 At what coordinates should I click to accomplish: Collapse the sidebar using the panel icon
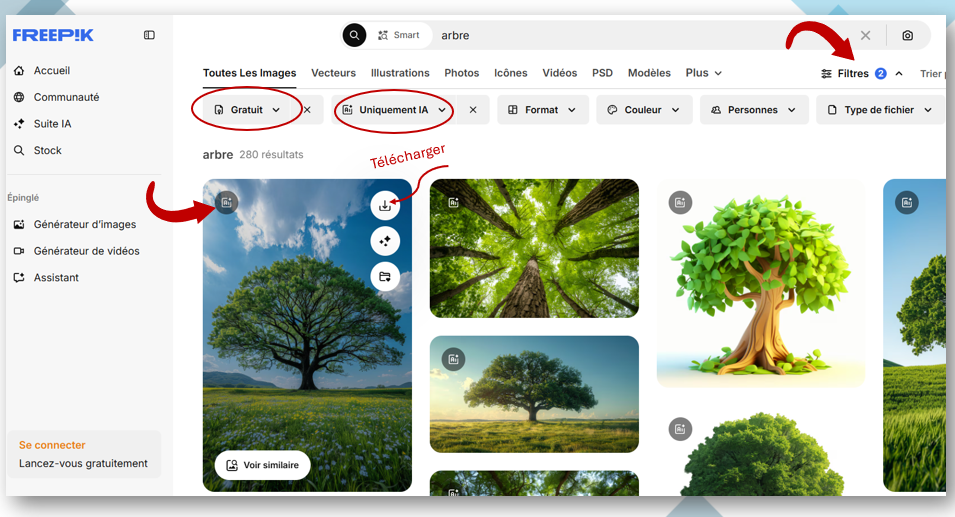(149, 35)
